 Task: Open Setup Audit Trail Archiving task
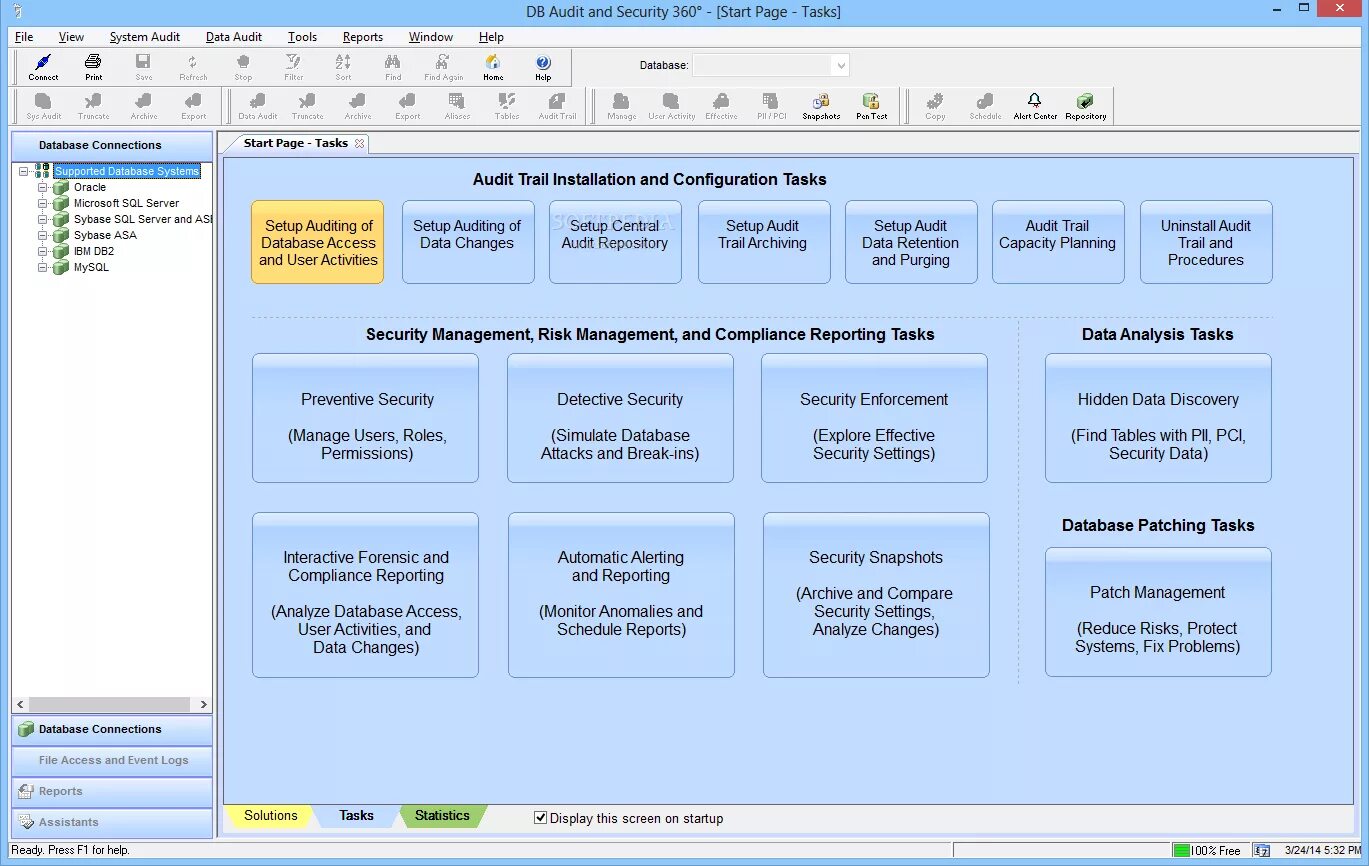764,242
